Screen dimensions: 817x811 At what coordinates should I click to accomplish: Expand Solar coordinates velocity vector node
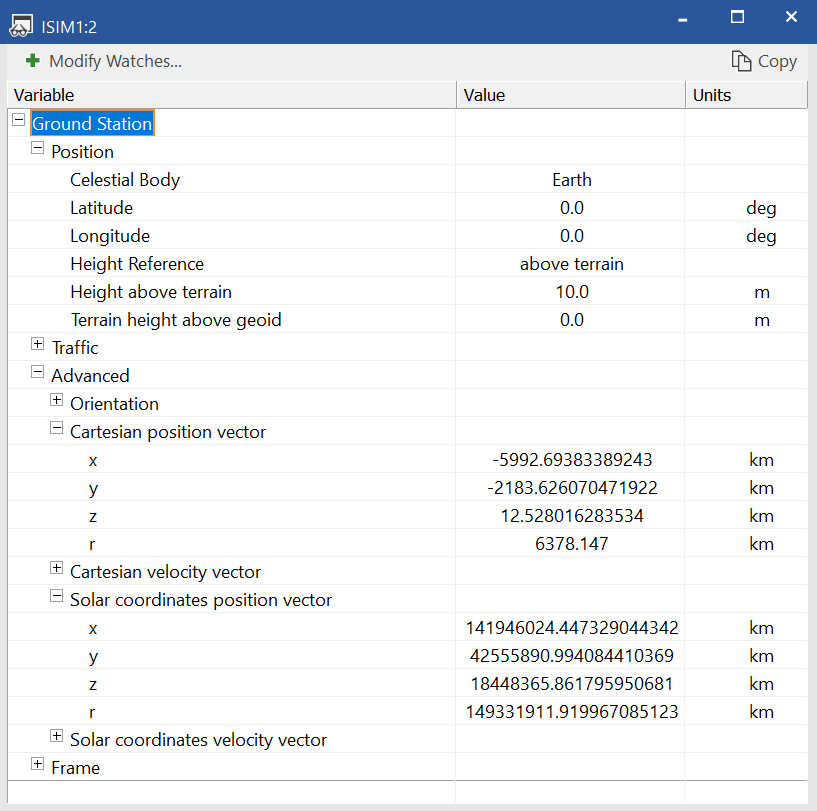tap(57, 736)
